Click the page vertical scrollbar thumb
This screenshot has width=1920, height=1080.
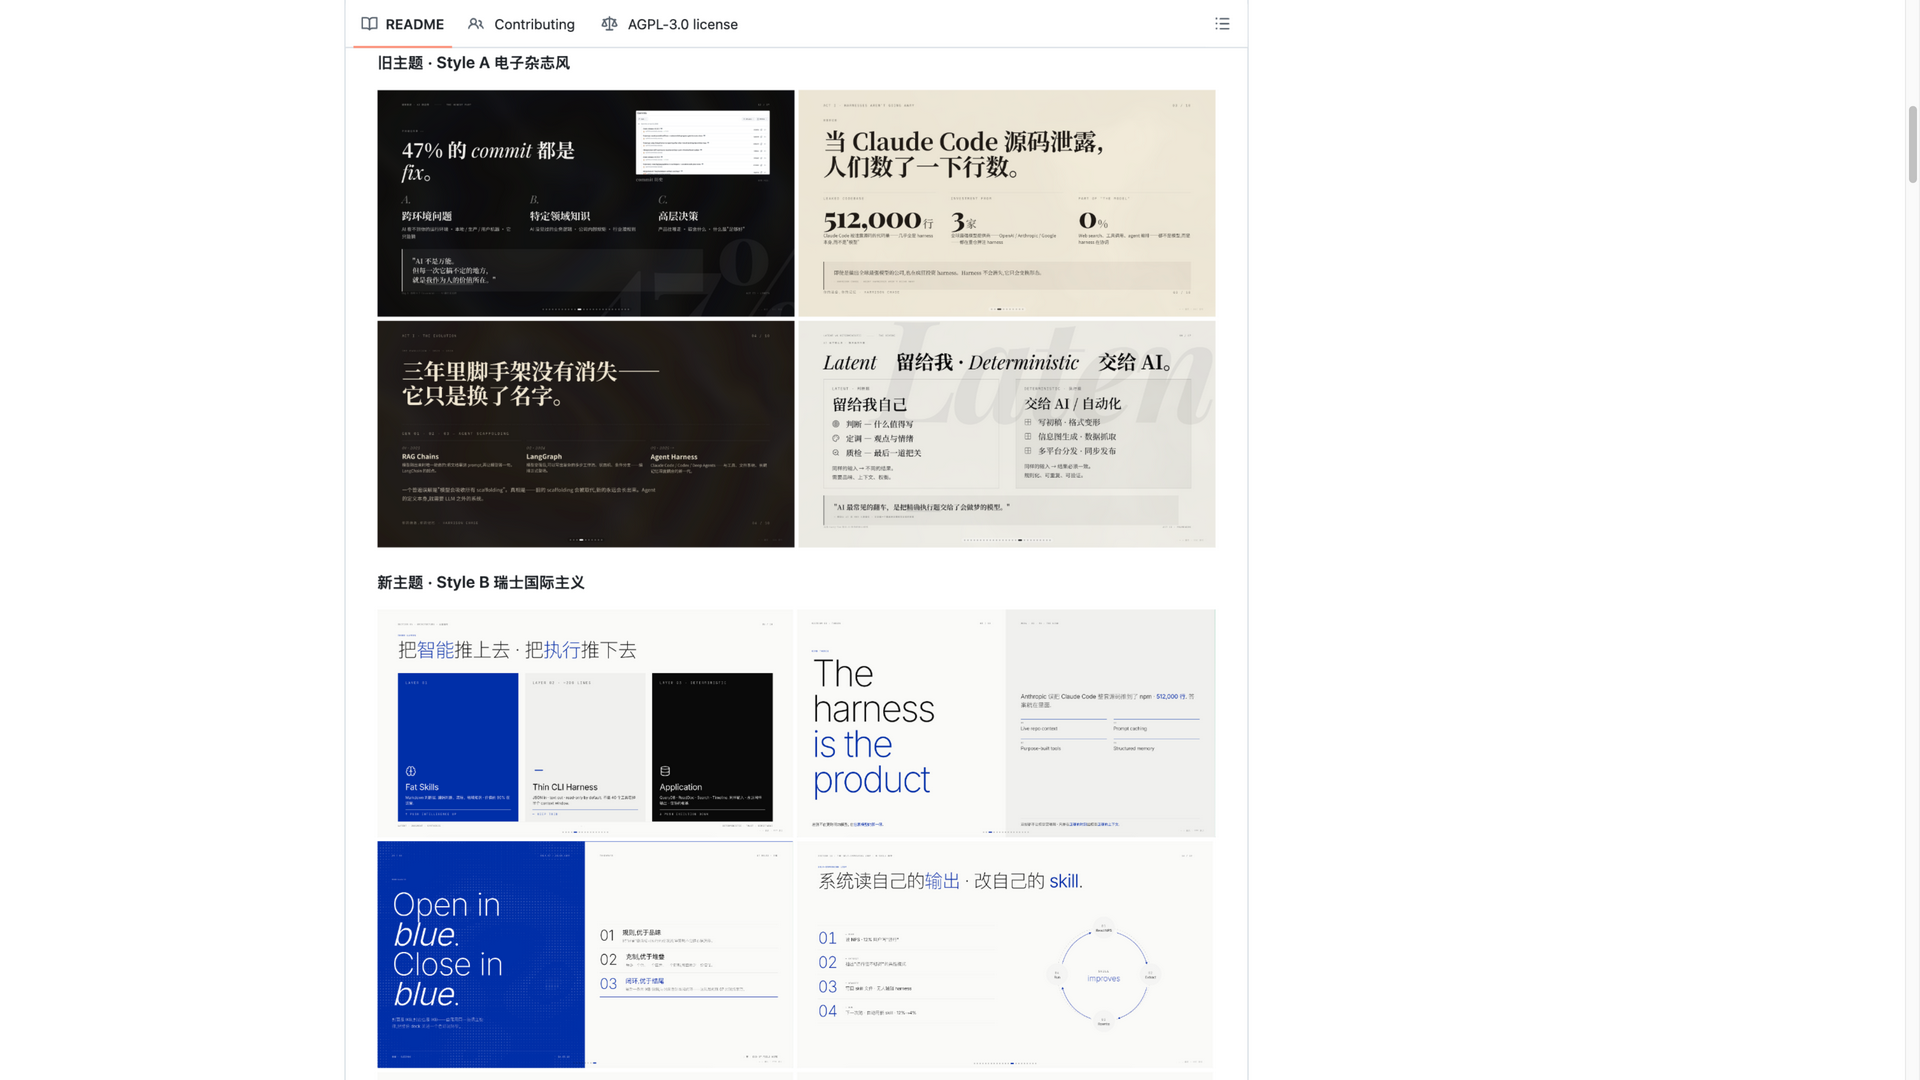[x=1912, y=143]
